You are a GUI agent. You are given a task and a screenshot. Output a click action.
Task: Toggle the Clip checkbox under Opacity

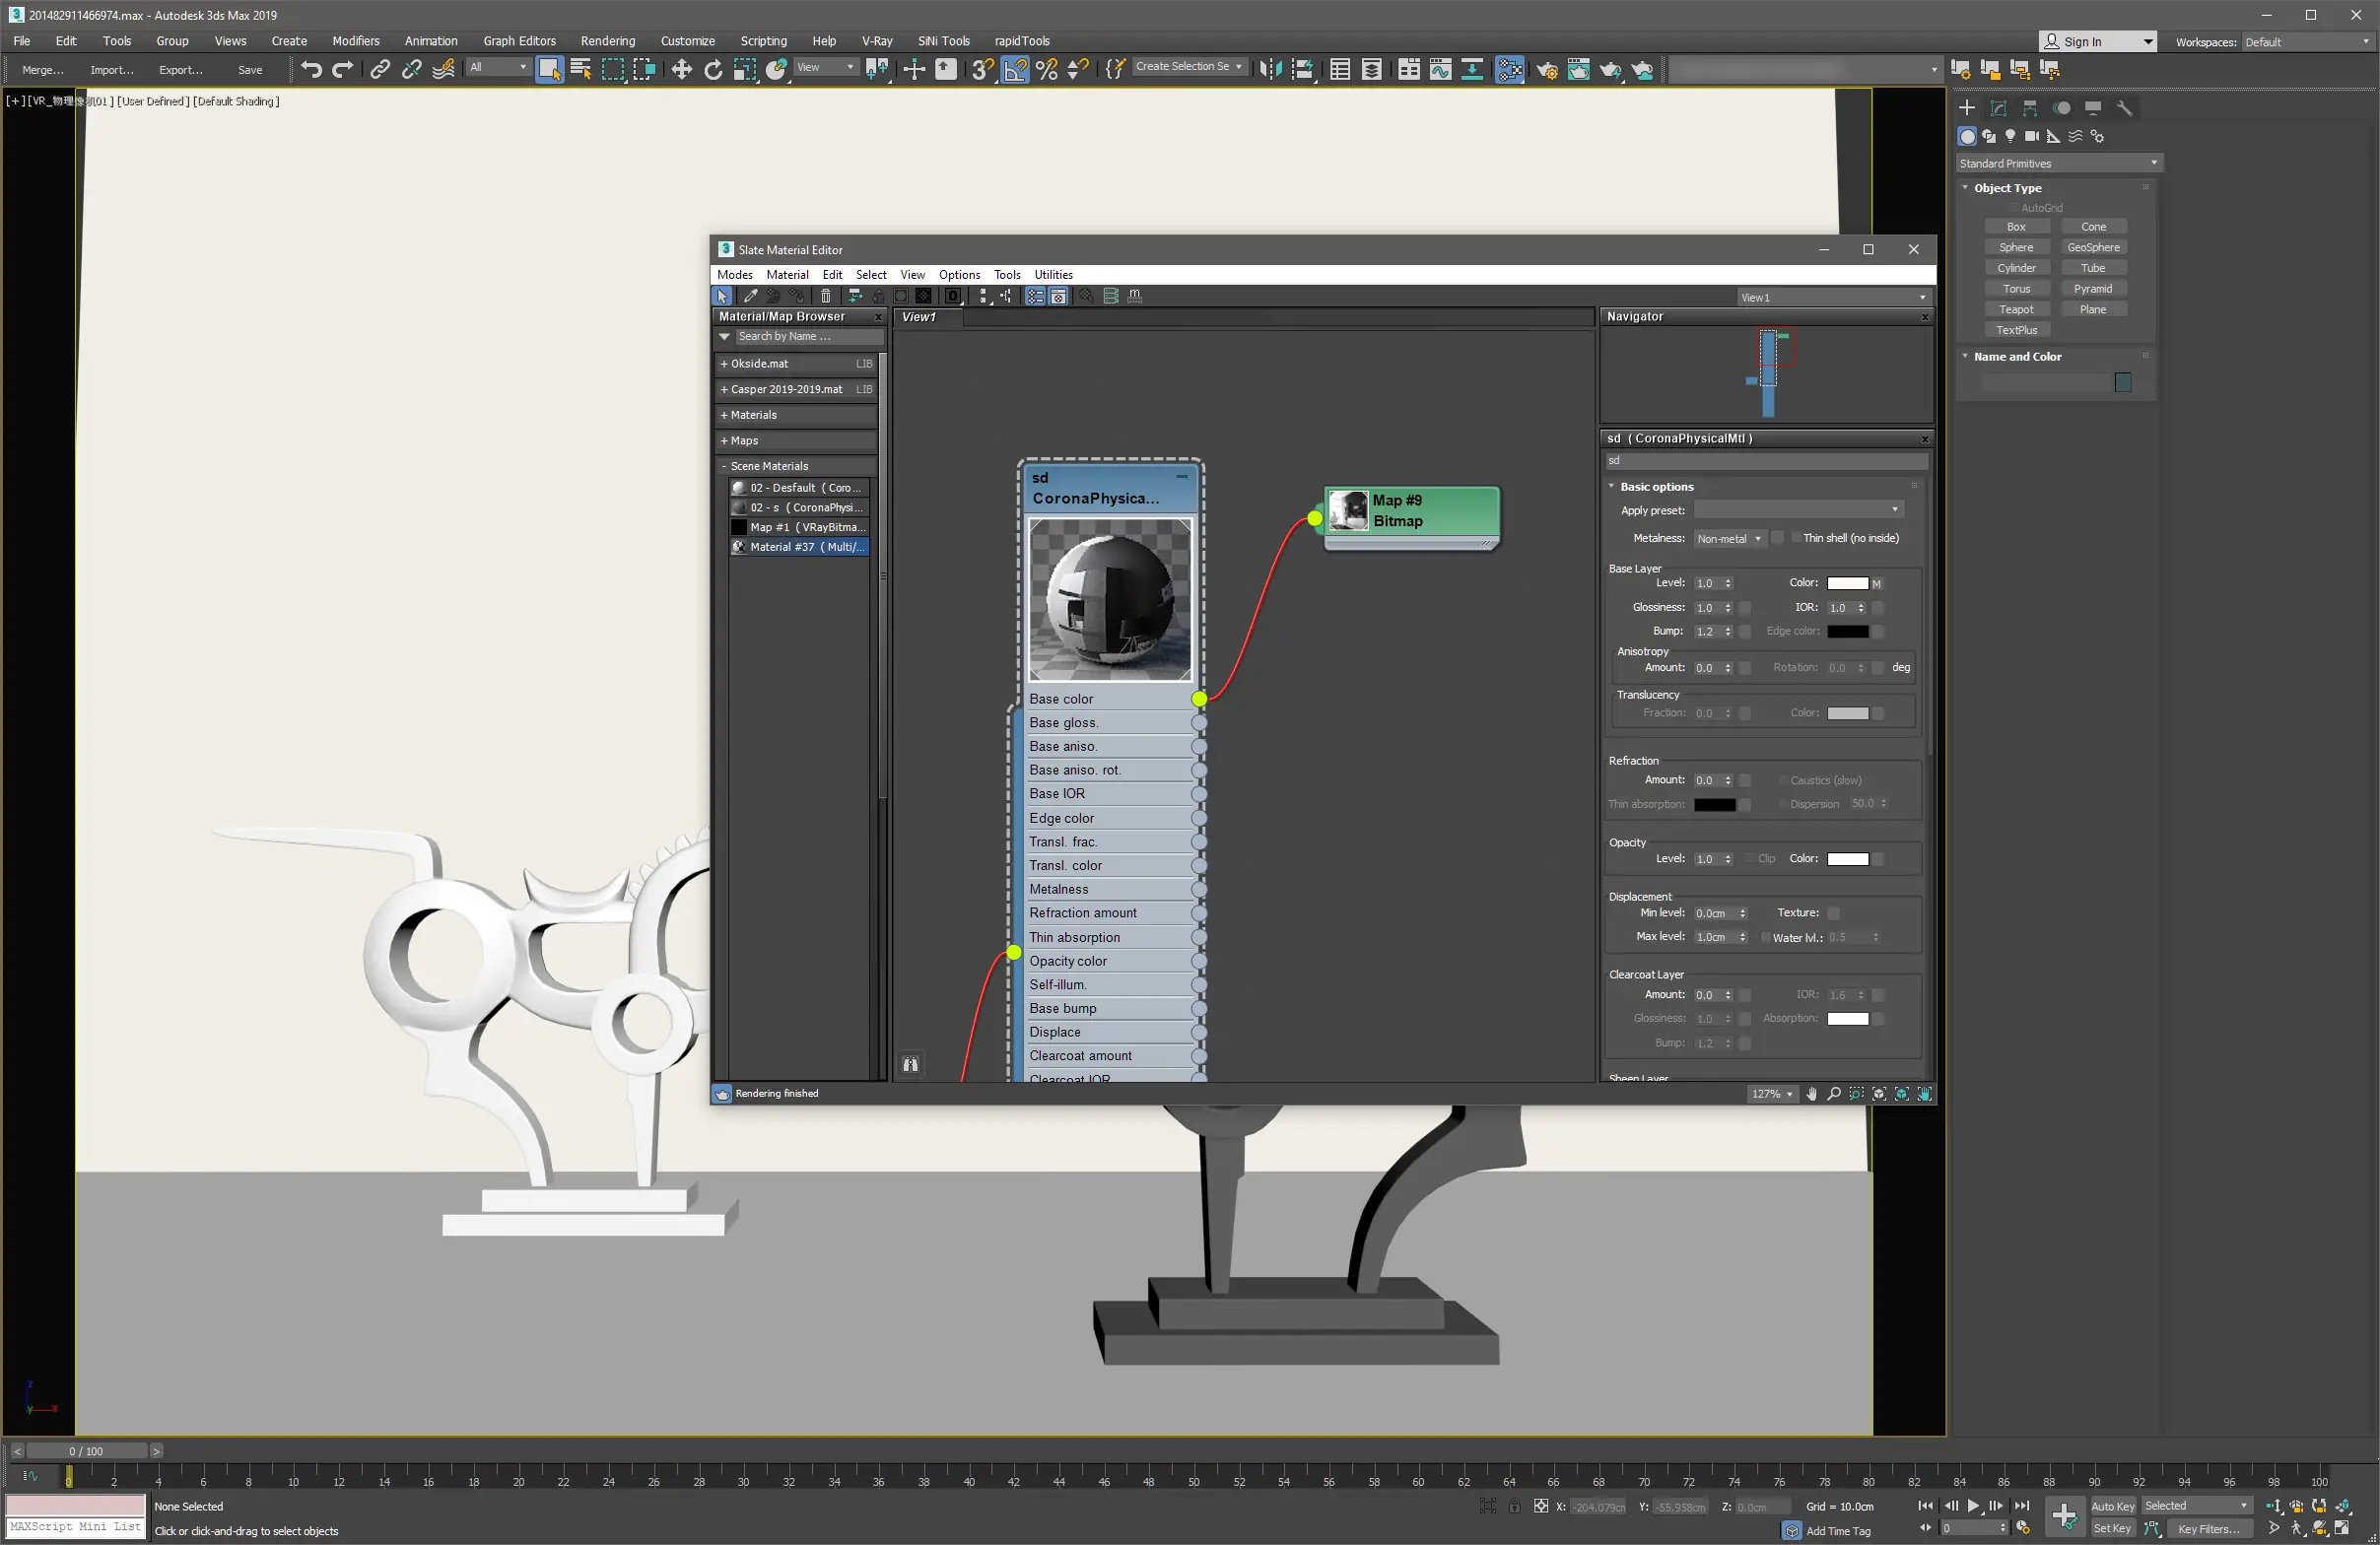[x=1751, y=859]
